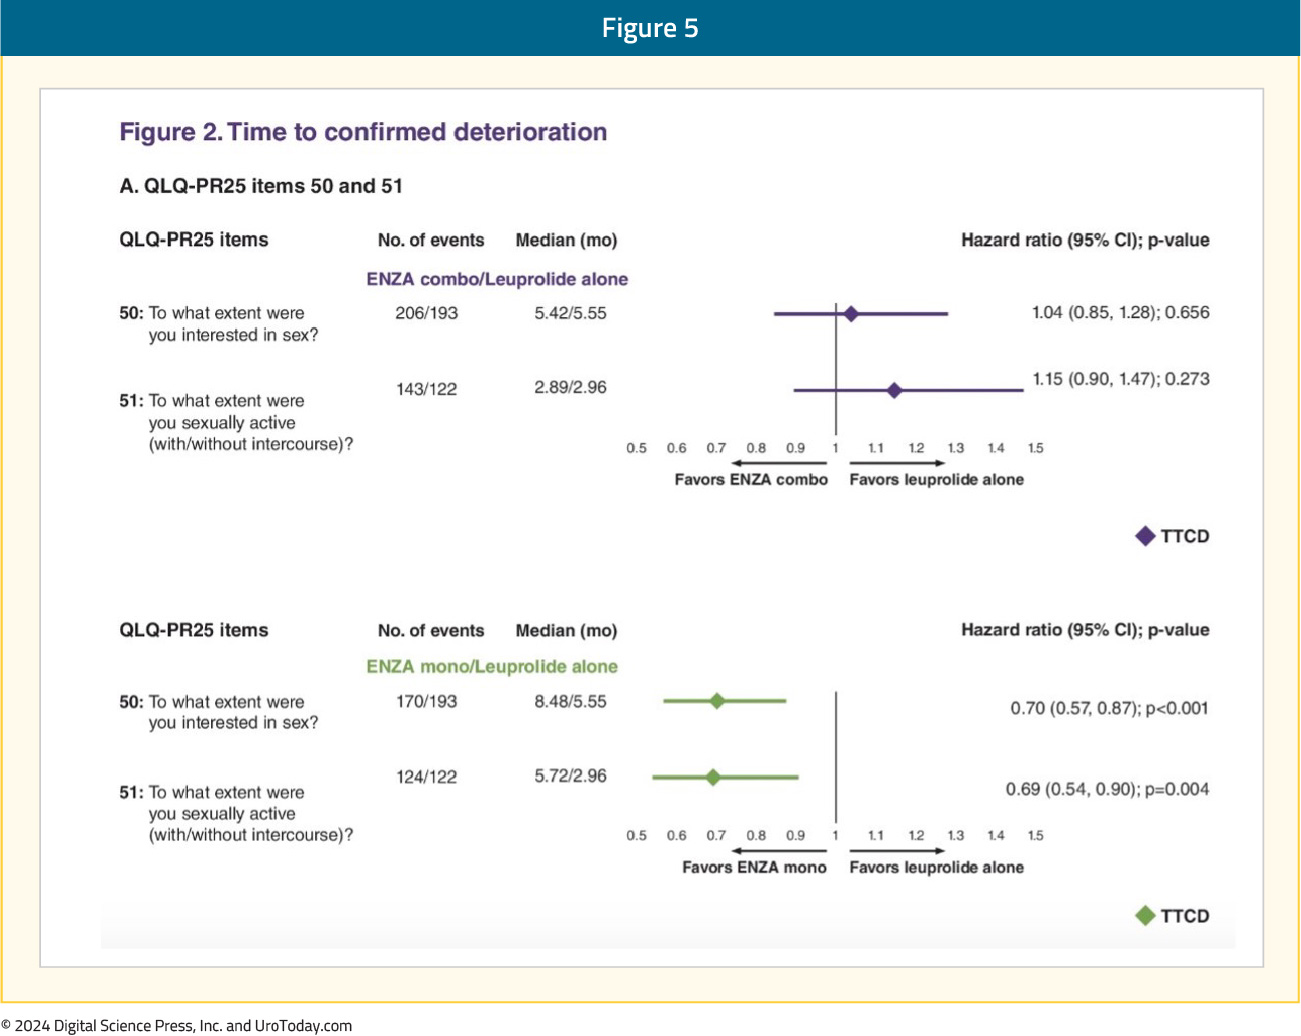
Task: Click the 'Favors ENZA mono' label
Action: click(x=754, y=867)
